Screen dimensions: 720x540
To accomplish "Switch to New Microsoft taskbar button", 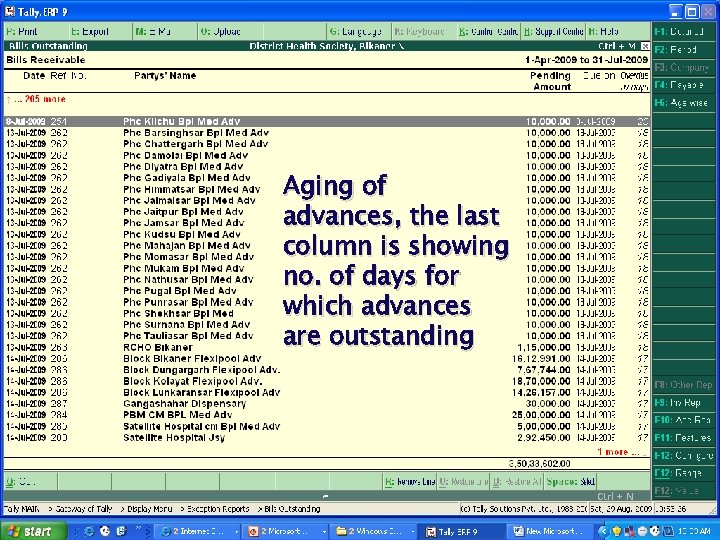I will click(x=551, y=531).
